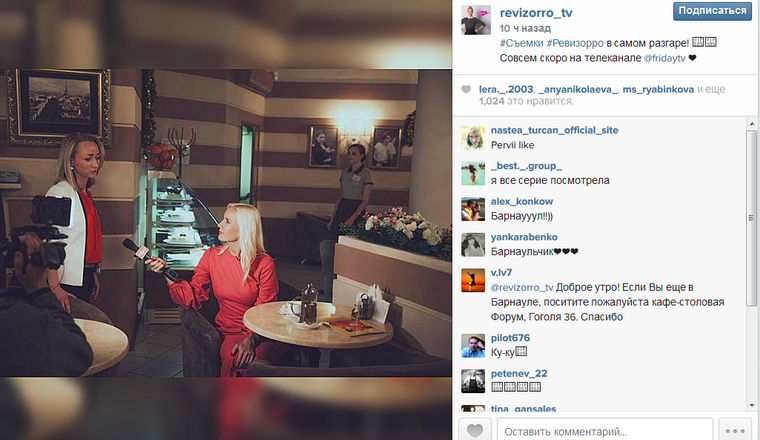Click nastea_turcan_official_site avatar
The height and width of the screenshot is (440, 760).
coord(473,138)
